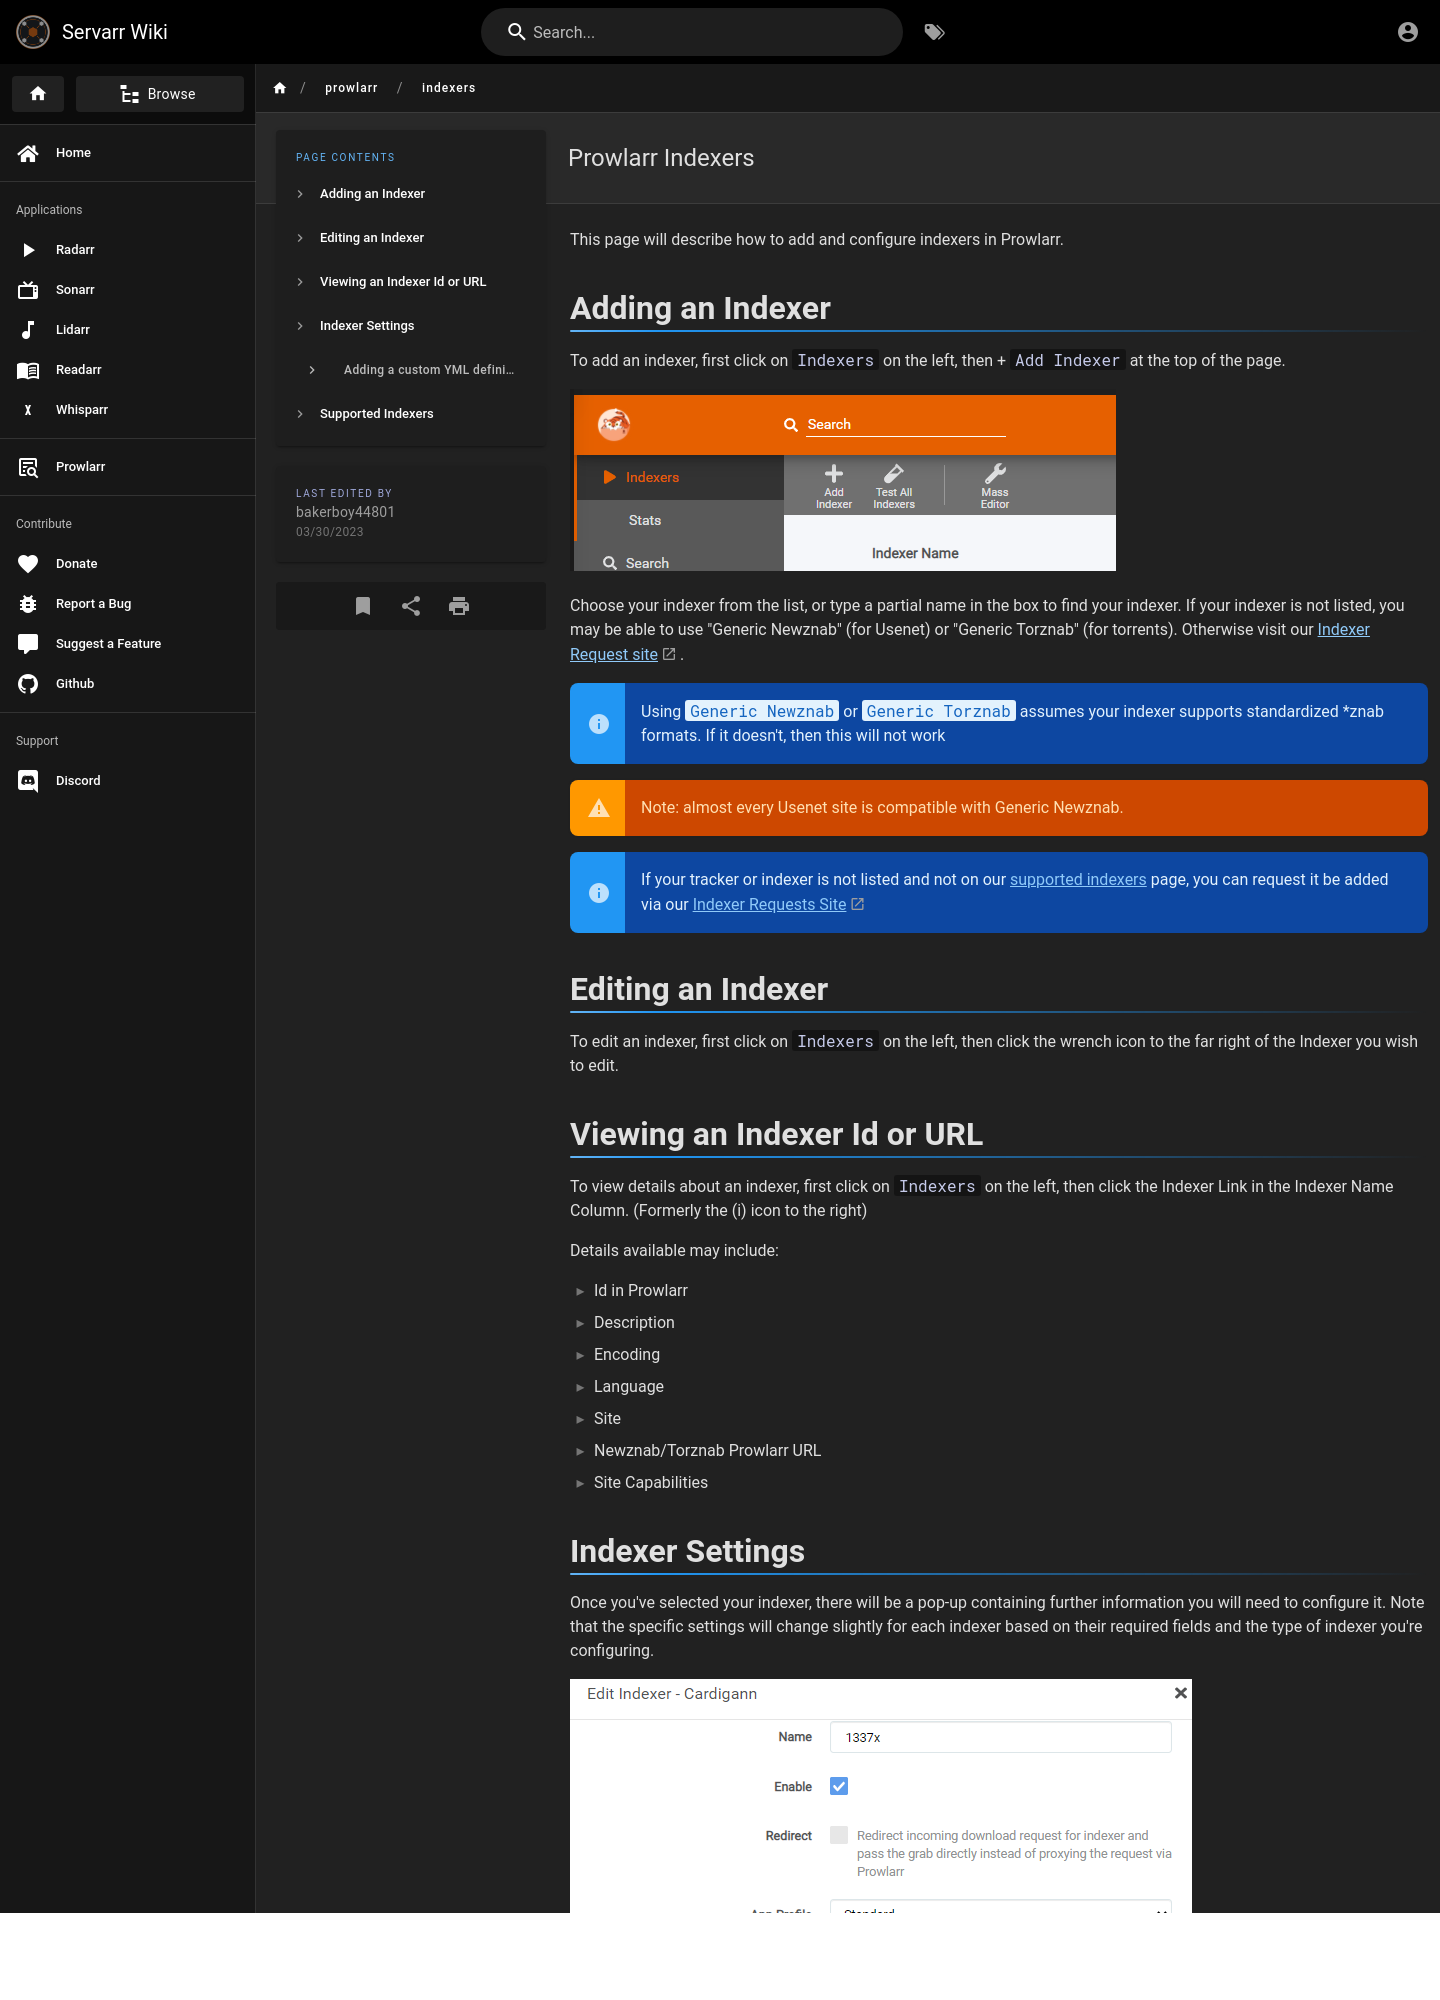Click the Whisparr X icon
The height and width of the screenshot is (2000, 1440).
pyautogui.click(x=28, y=410)
